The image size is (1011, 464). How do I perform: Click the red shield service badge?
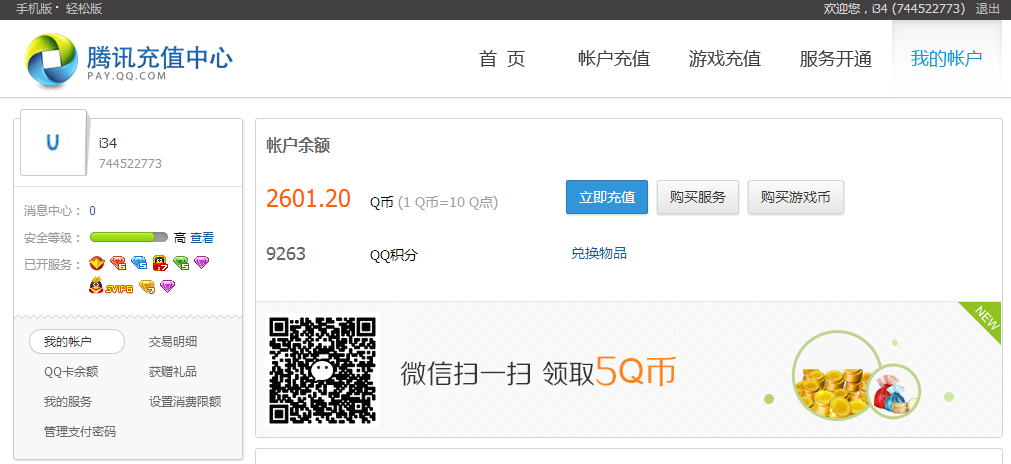pos(97,263)
